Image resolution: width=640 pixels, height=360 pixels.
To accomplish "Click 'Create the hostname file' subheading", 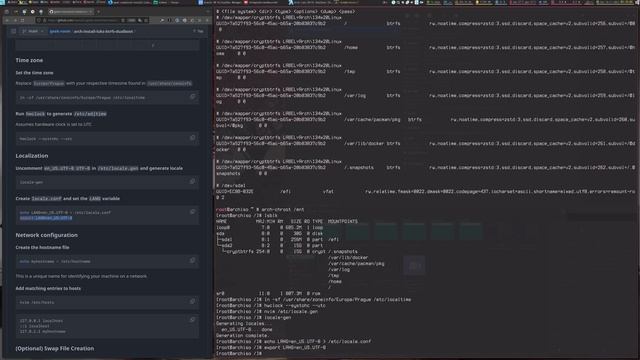I will click(x=42, y=247).
